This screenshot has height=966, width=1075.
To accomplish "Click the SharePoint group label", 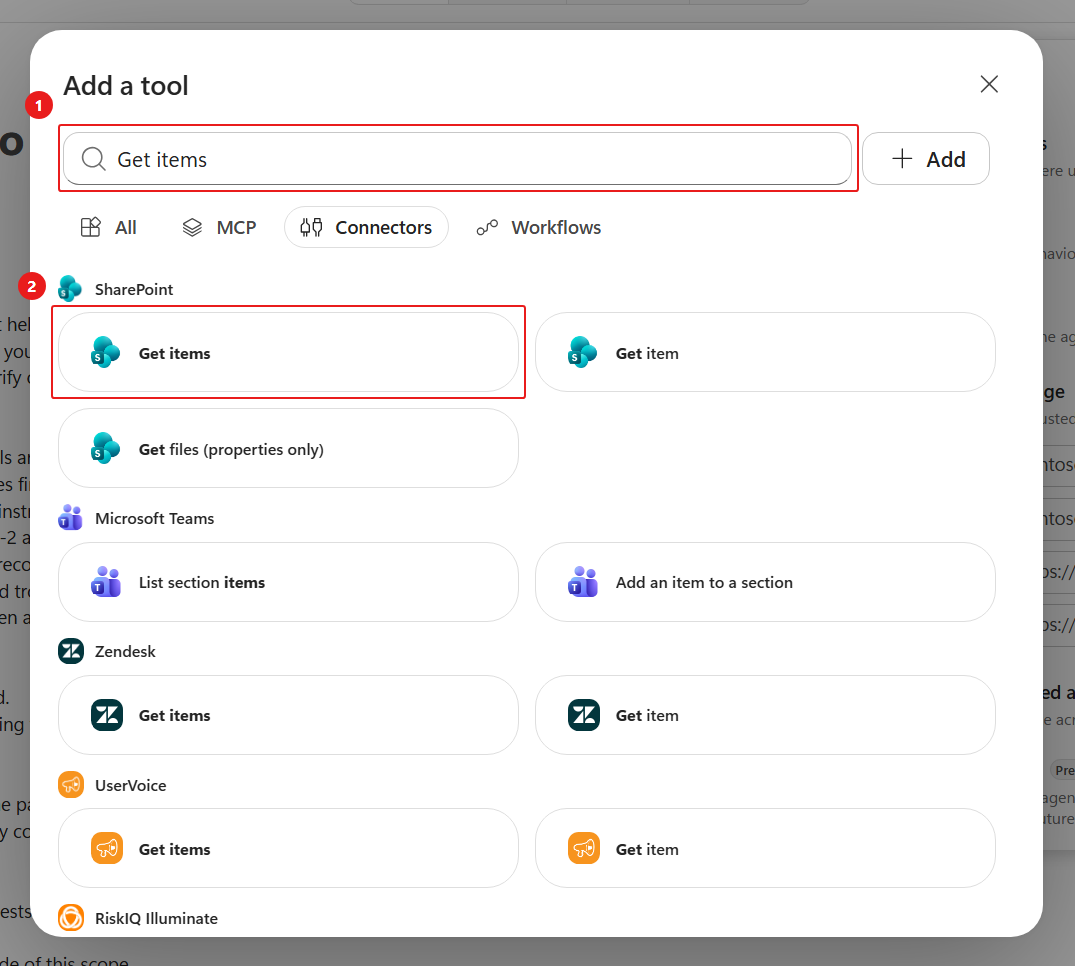I will coord(134,289).
